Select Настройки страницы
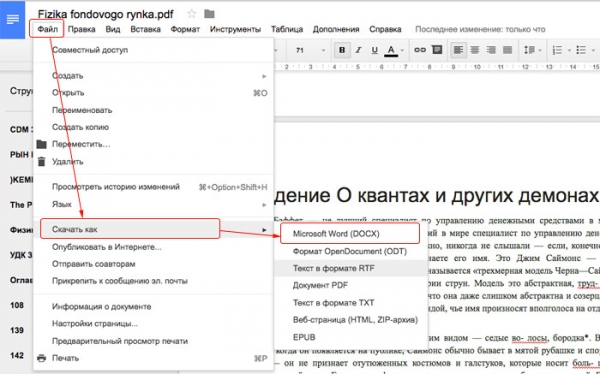600x374 pixels. point(153,324)
